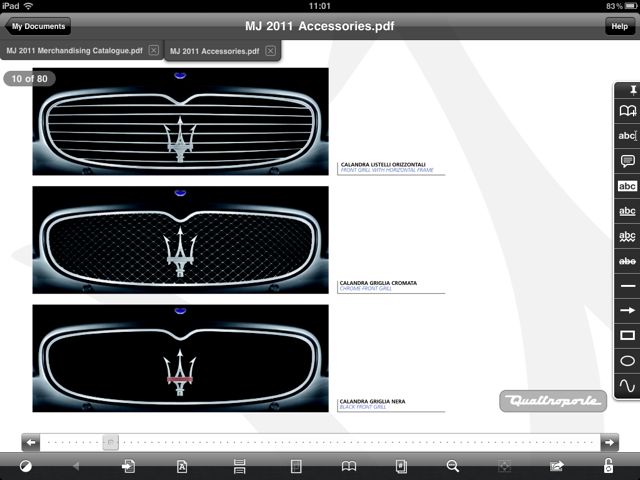Tap the CALANDRA LISTELLI ORIZZONTALI caption

click(x=383, y=164)
